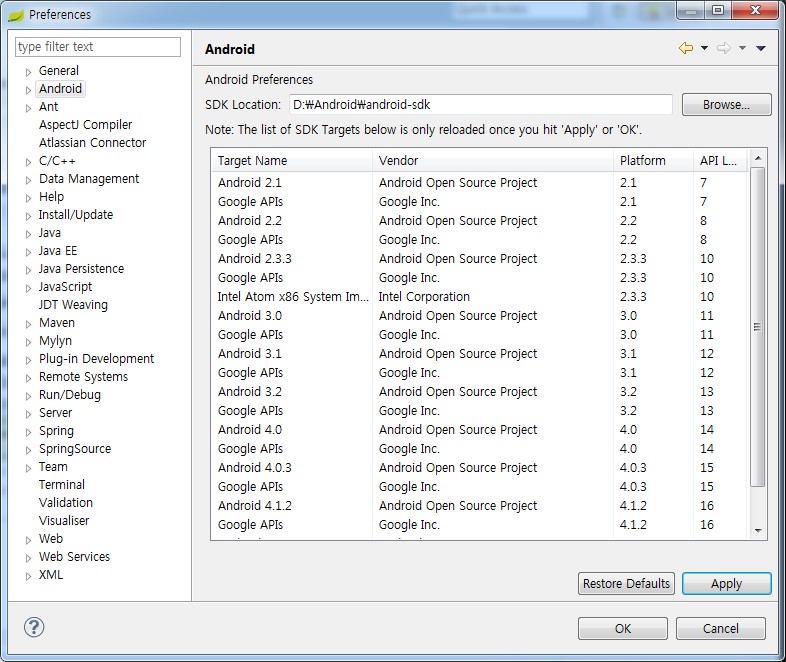Select the Android 3.1 target row
The height and width of the screenshot is (662, 786).
click(480, 354)
